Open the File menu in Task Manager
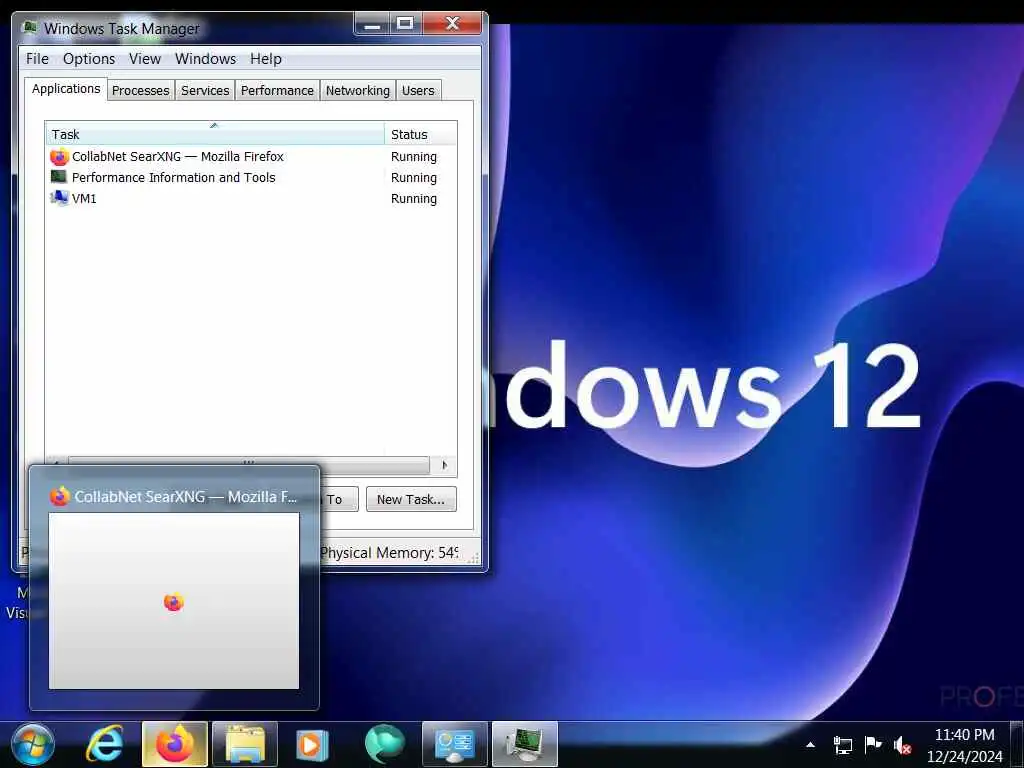The height and width of the screenshot is (768, 1024). 37,59
